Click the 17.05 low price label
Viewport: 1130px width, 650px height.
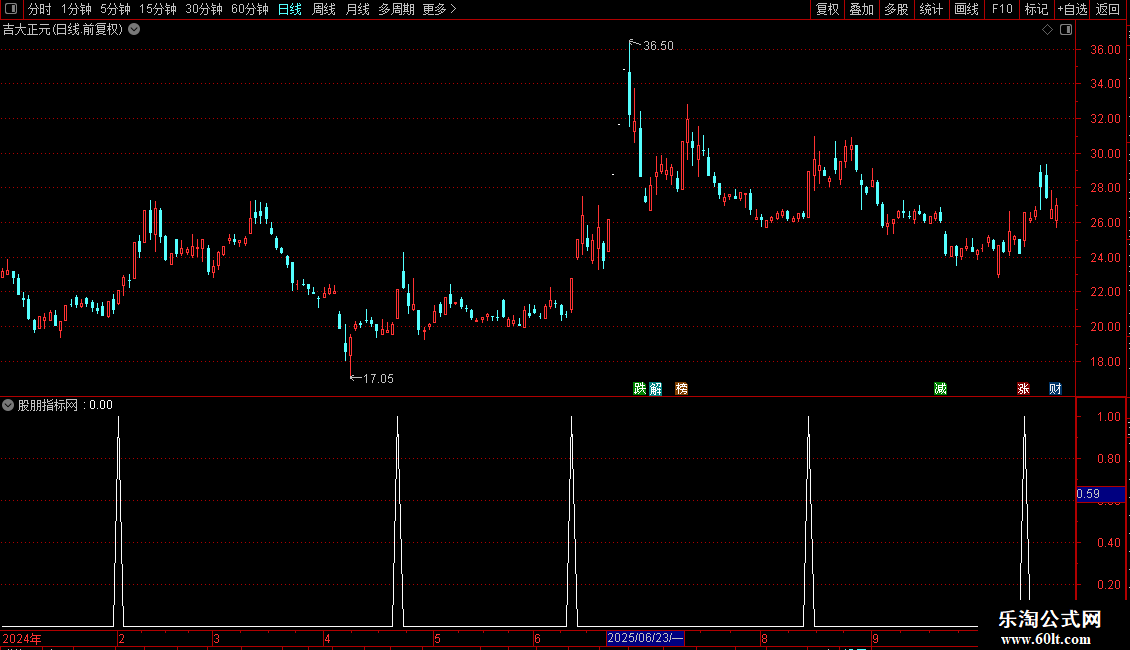click(378, 378)
